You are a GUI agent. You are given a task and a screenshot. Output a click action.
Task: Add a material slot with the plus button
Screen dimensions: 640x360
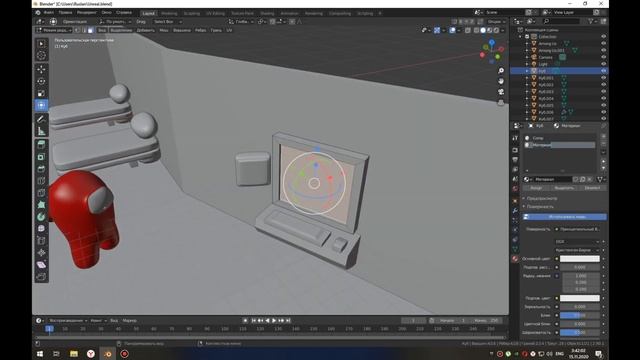click(604, 136)
